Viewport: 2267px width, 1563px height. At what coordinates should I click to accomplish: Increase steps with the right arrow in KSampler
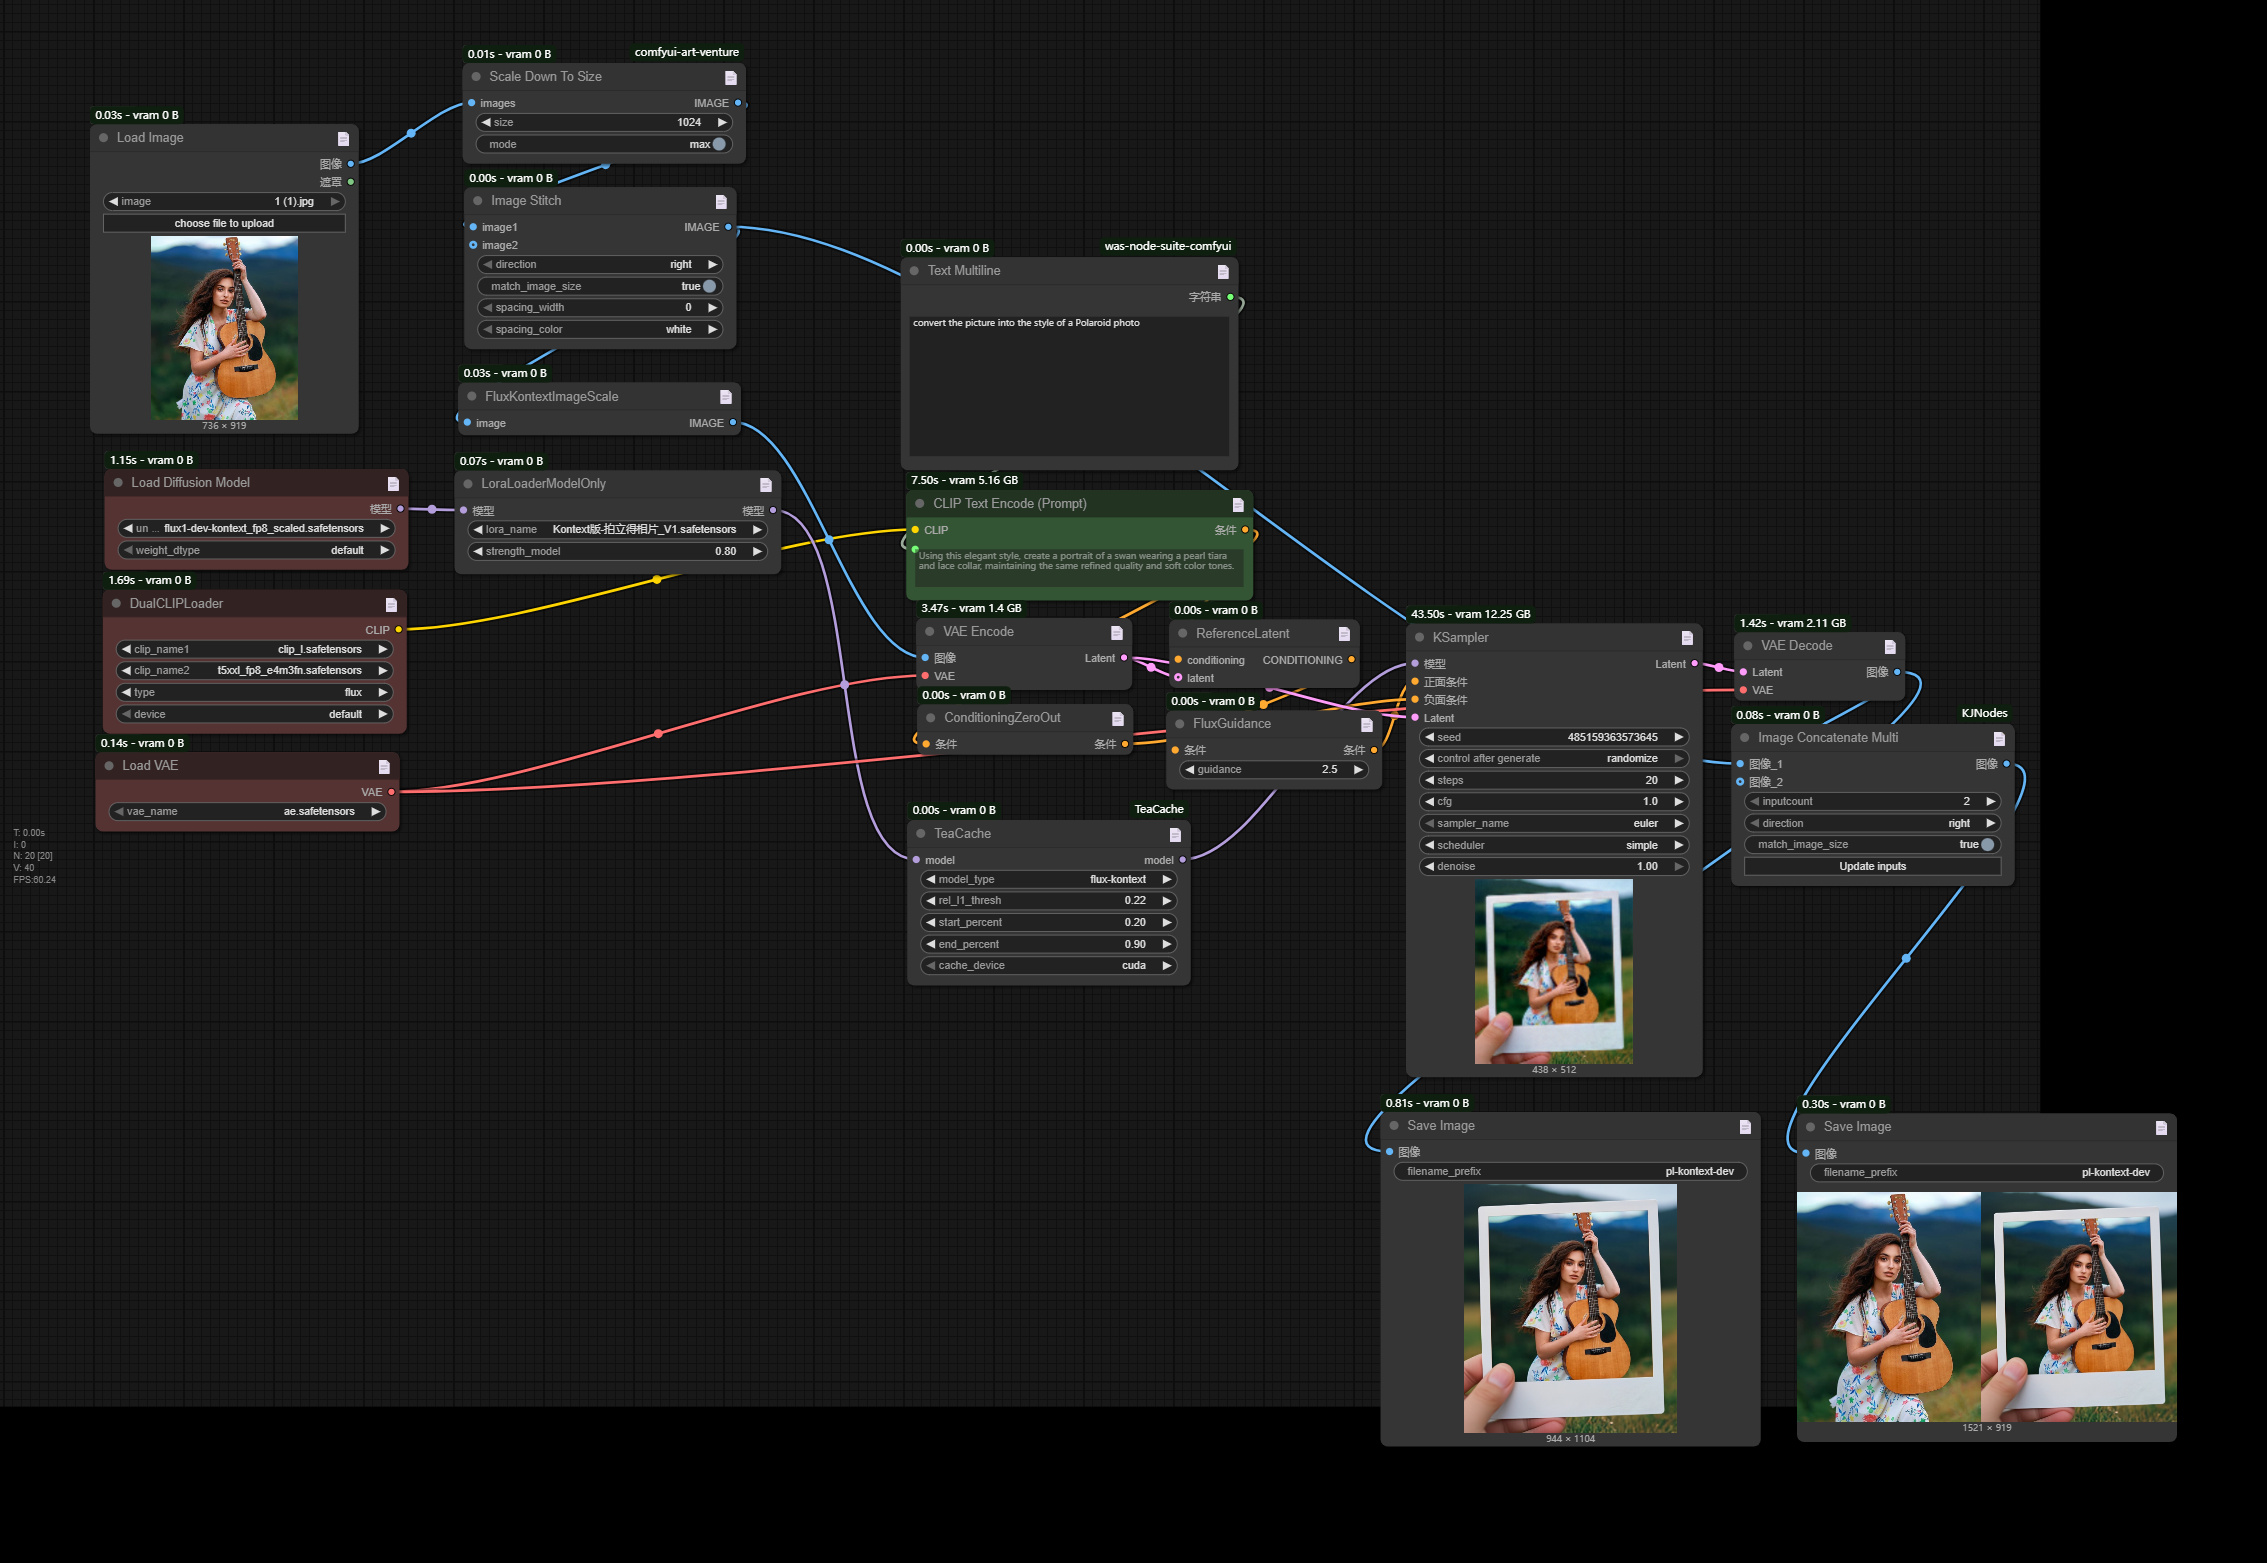coord(1678,780)
